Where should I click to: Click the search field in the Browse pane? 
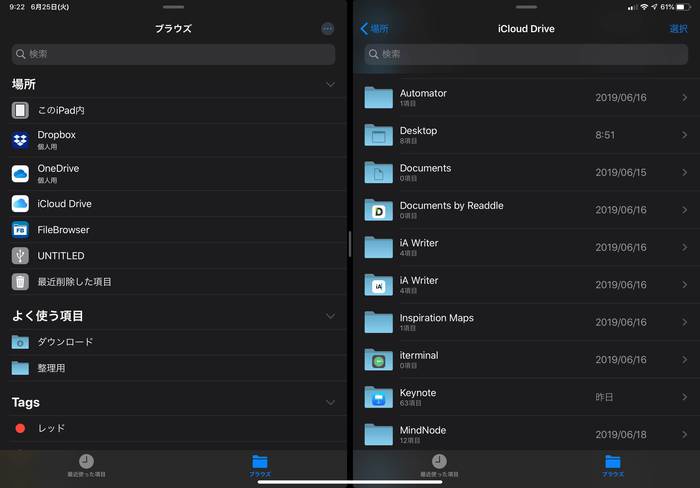[173, 54]
